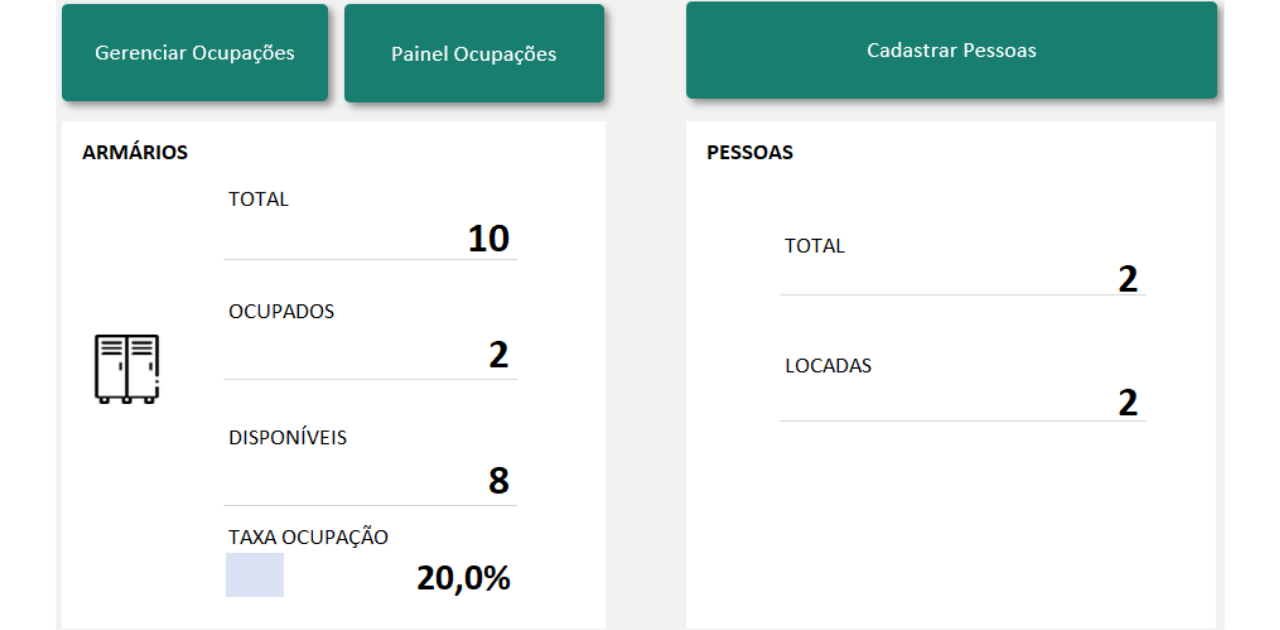
Task: Select the Locadas value 2
Action: pos(1128,403)
